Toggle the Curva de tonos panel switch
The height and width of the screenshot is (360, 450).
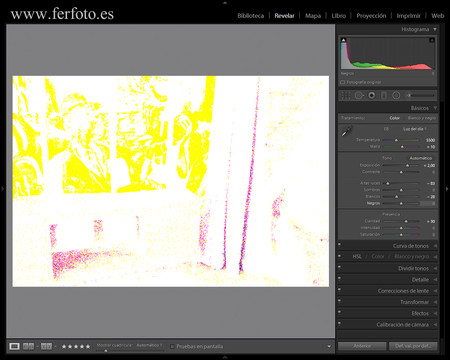point(339,245)
